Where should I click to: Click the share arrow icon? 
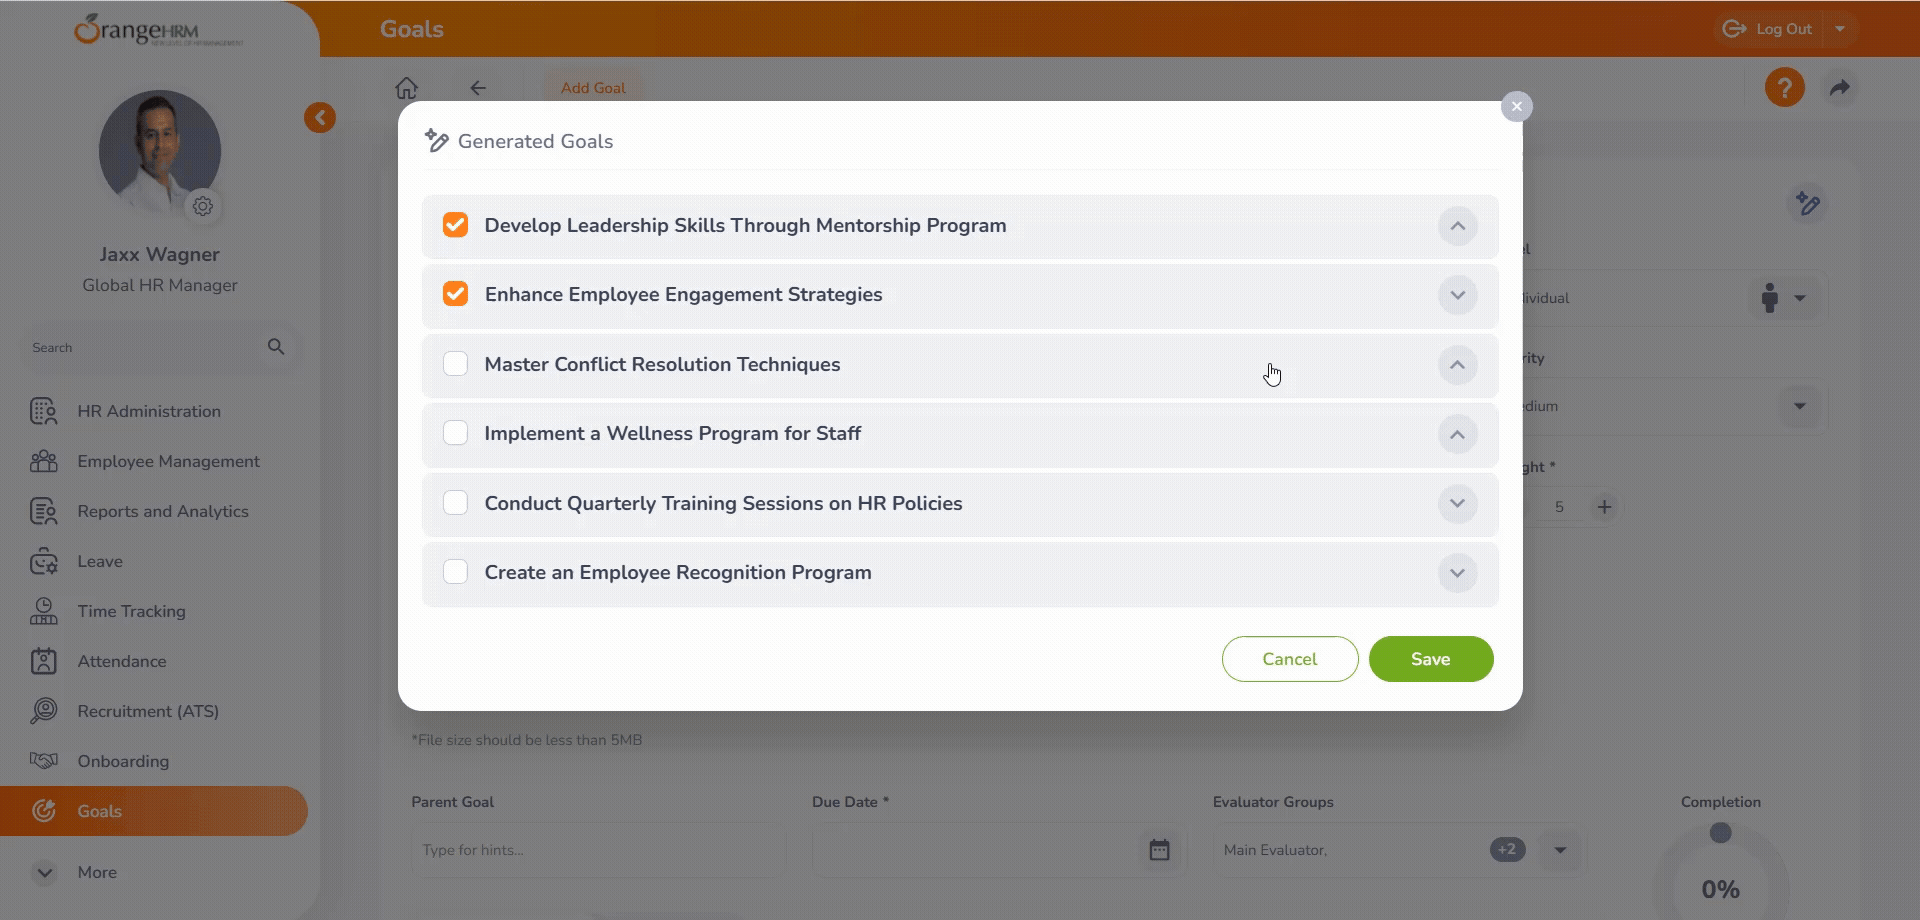click(x=1840, y=88)
